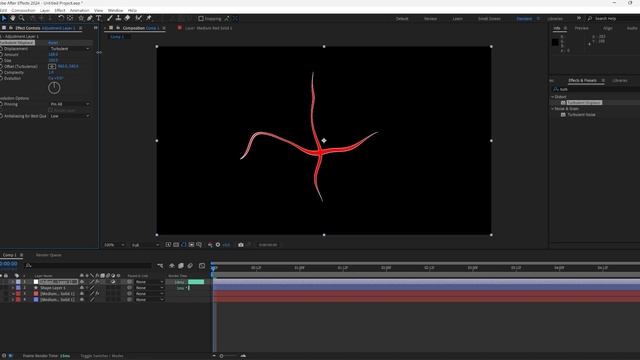Open the viewer resolution Full dropdown

(145, 245)
